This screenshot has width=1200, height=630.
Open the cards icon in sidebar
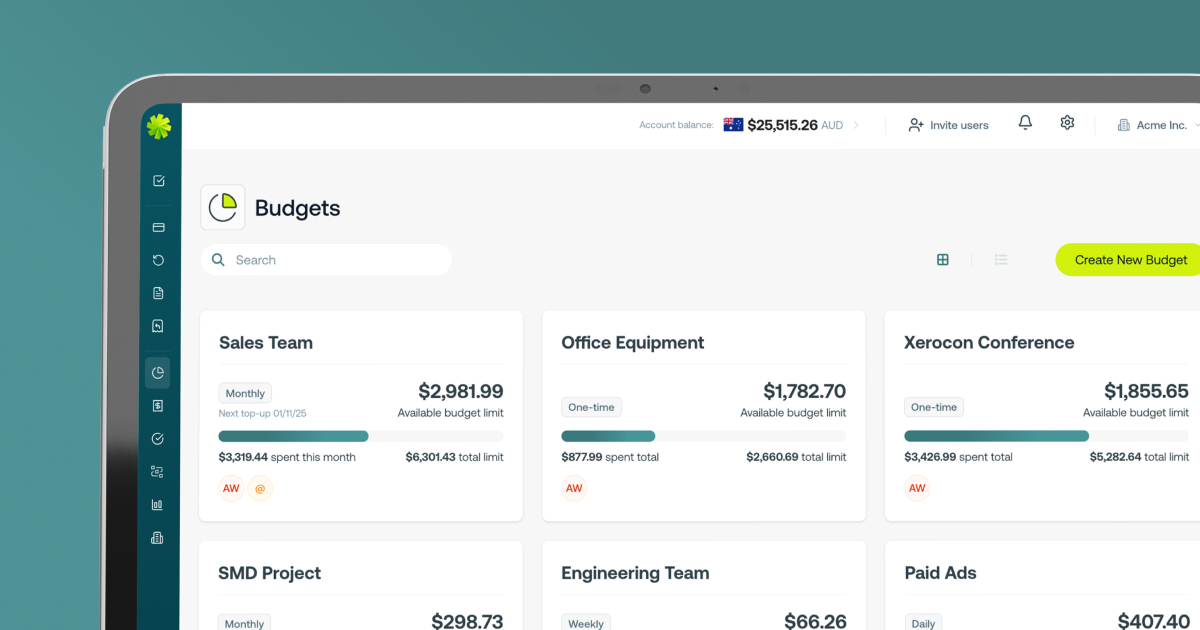(x=158, y=228)
